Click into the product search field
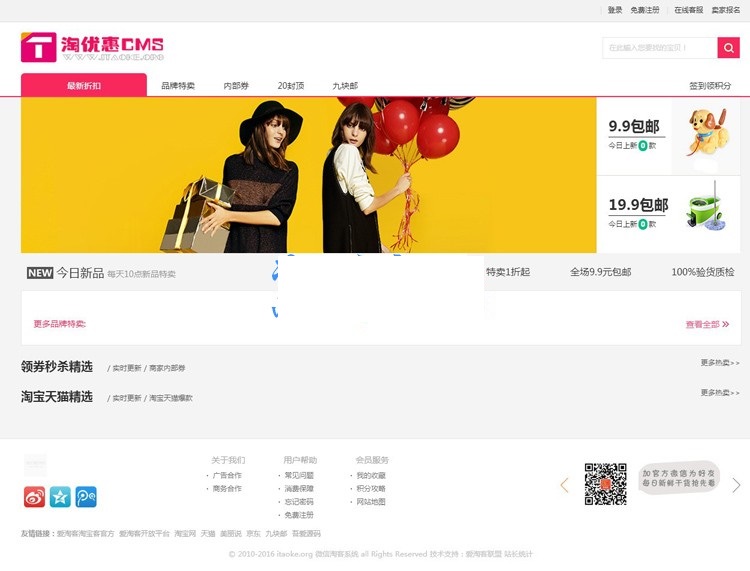Viewport: 750px width, 571px height. pos(659,48)
